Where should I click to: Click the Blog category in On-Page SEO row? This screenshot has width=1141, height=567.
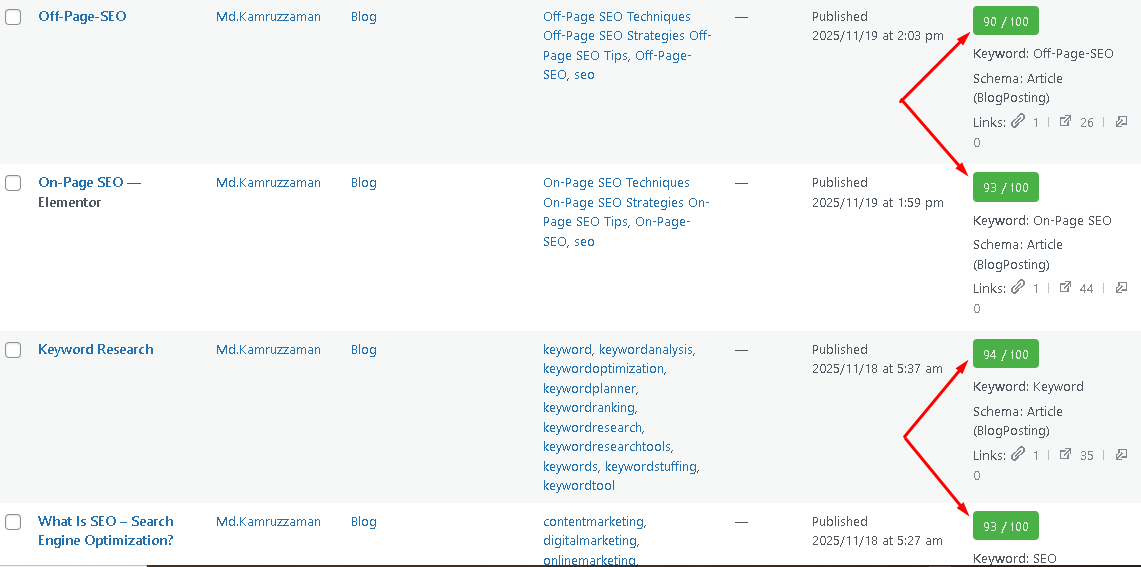364,183
